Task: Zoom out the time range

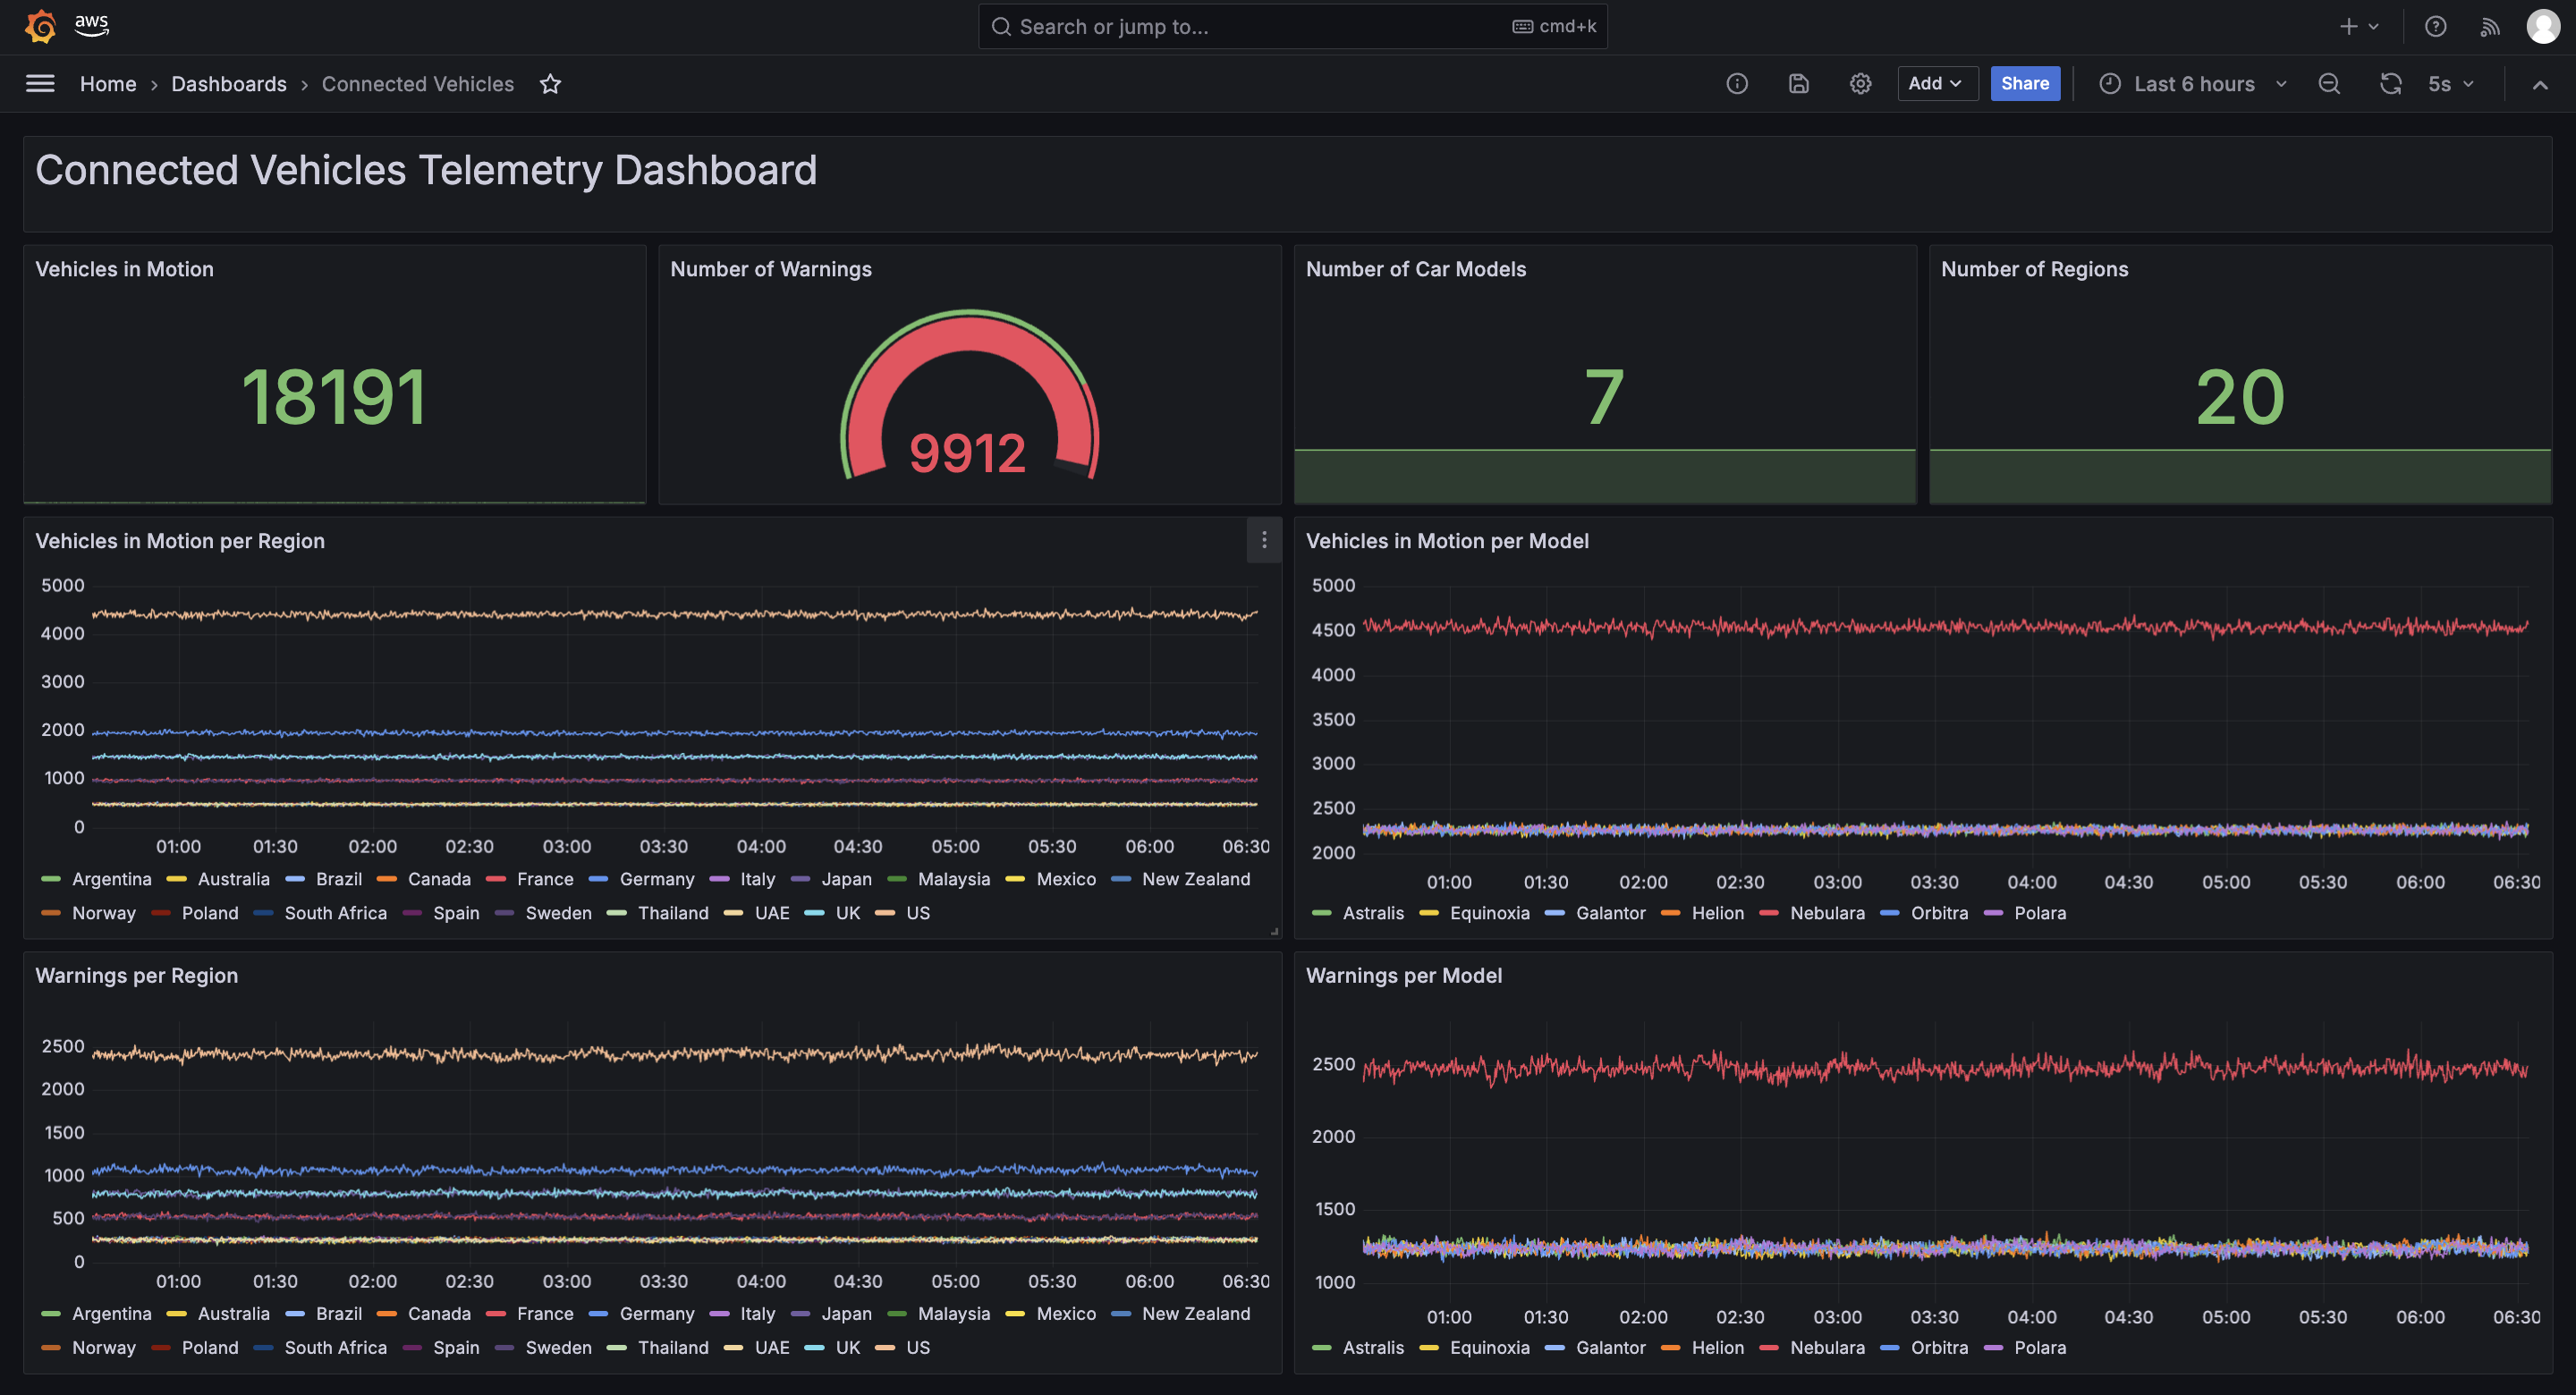Action: click(2330, 84)
